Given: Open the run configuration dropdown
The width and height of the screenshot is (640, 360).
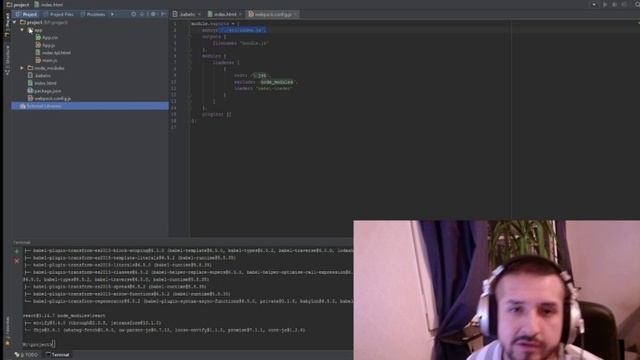Looking at the screenshot, I should click(594, 4).
